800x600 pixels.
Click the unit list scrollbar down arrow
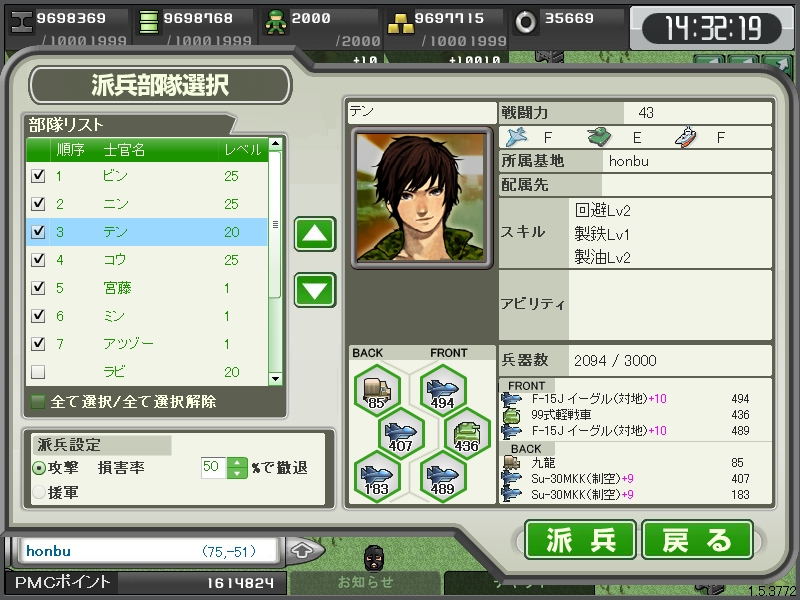tap(276, 379)
